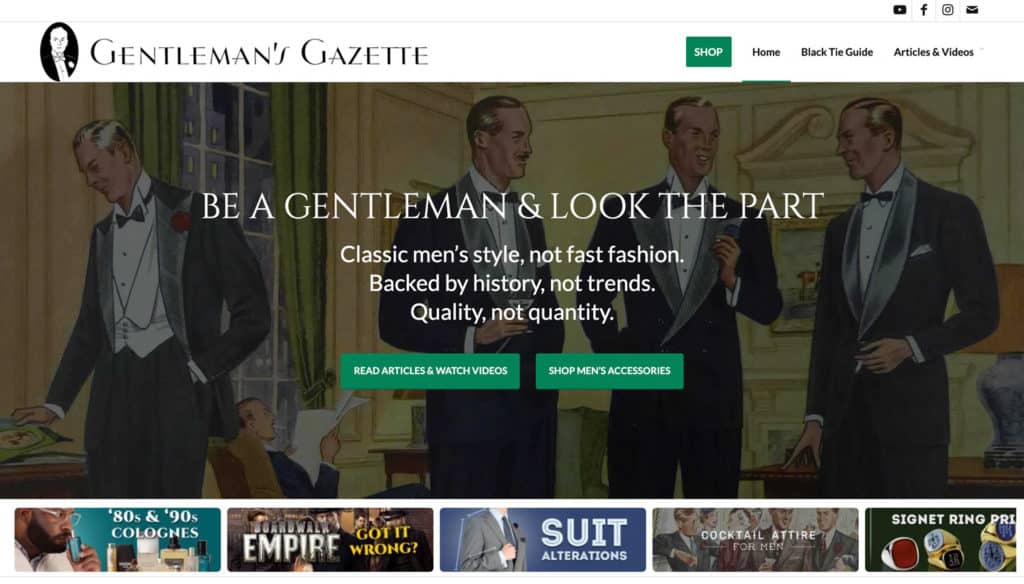Open the Black Tie Guide menu
The image size is (1024, 584).
837,52
